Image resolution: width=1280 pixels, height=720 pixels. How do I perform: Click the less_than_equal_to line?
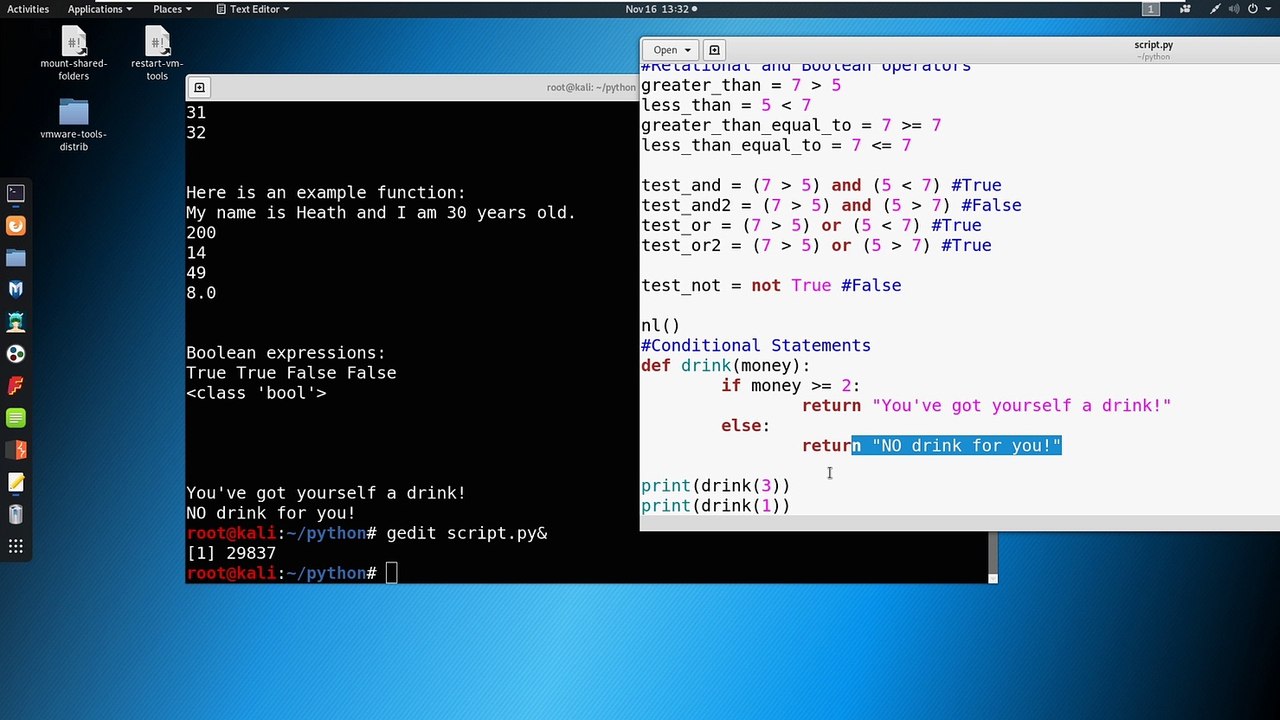pyautogui.click(x=776, y=146)
